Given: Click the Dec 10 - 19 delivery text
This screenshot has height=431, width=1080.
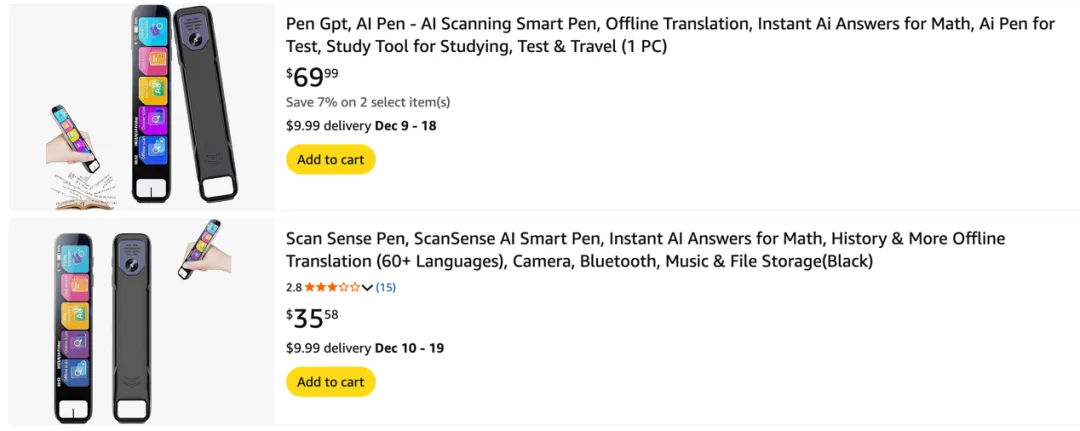Looking at the screenshot, I should (410, 348).
